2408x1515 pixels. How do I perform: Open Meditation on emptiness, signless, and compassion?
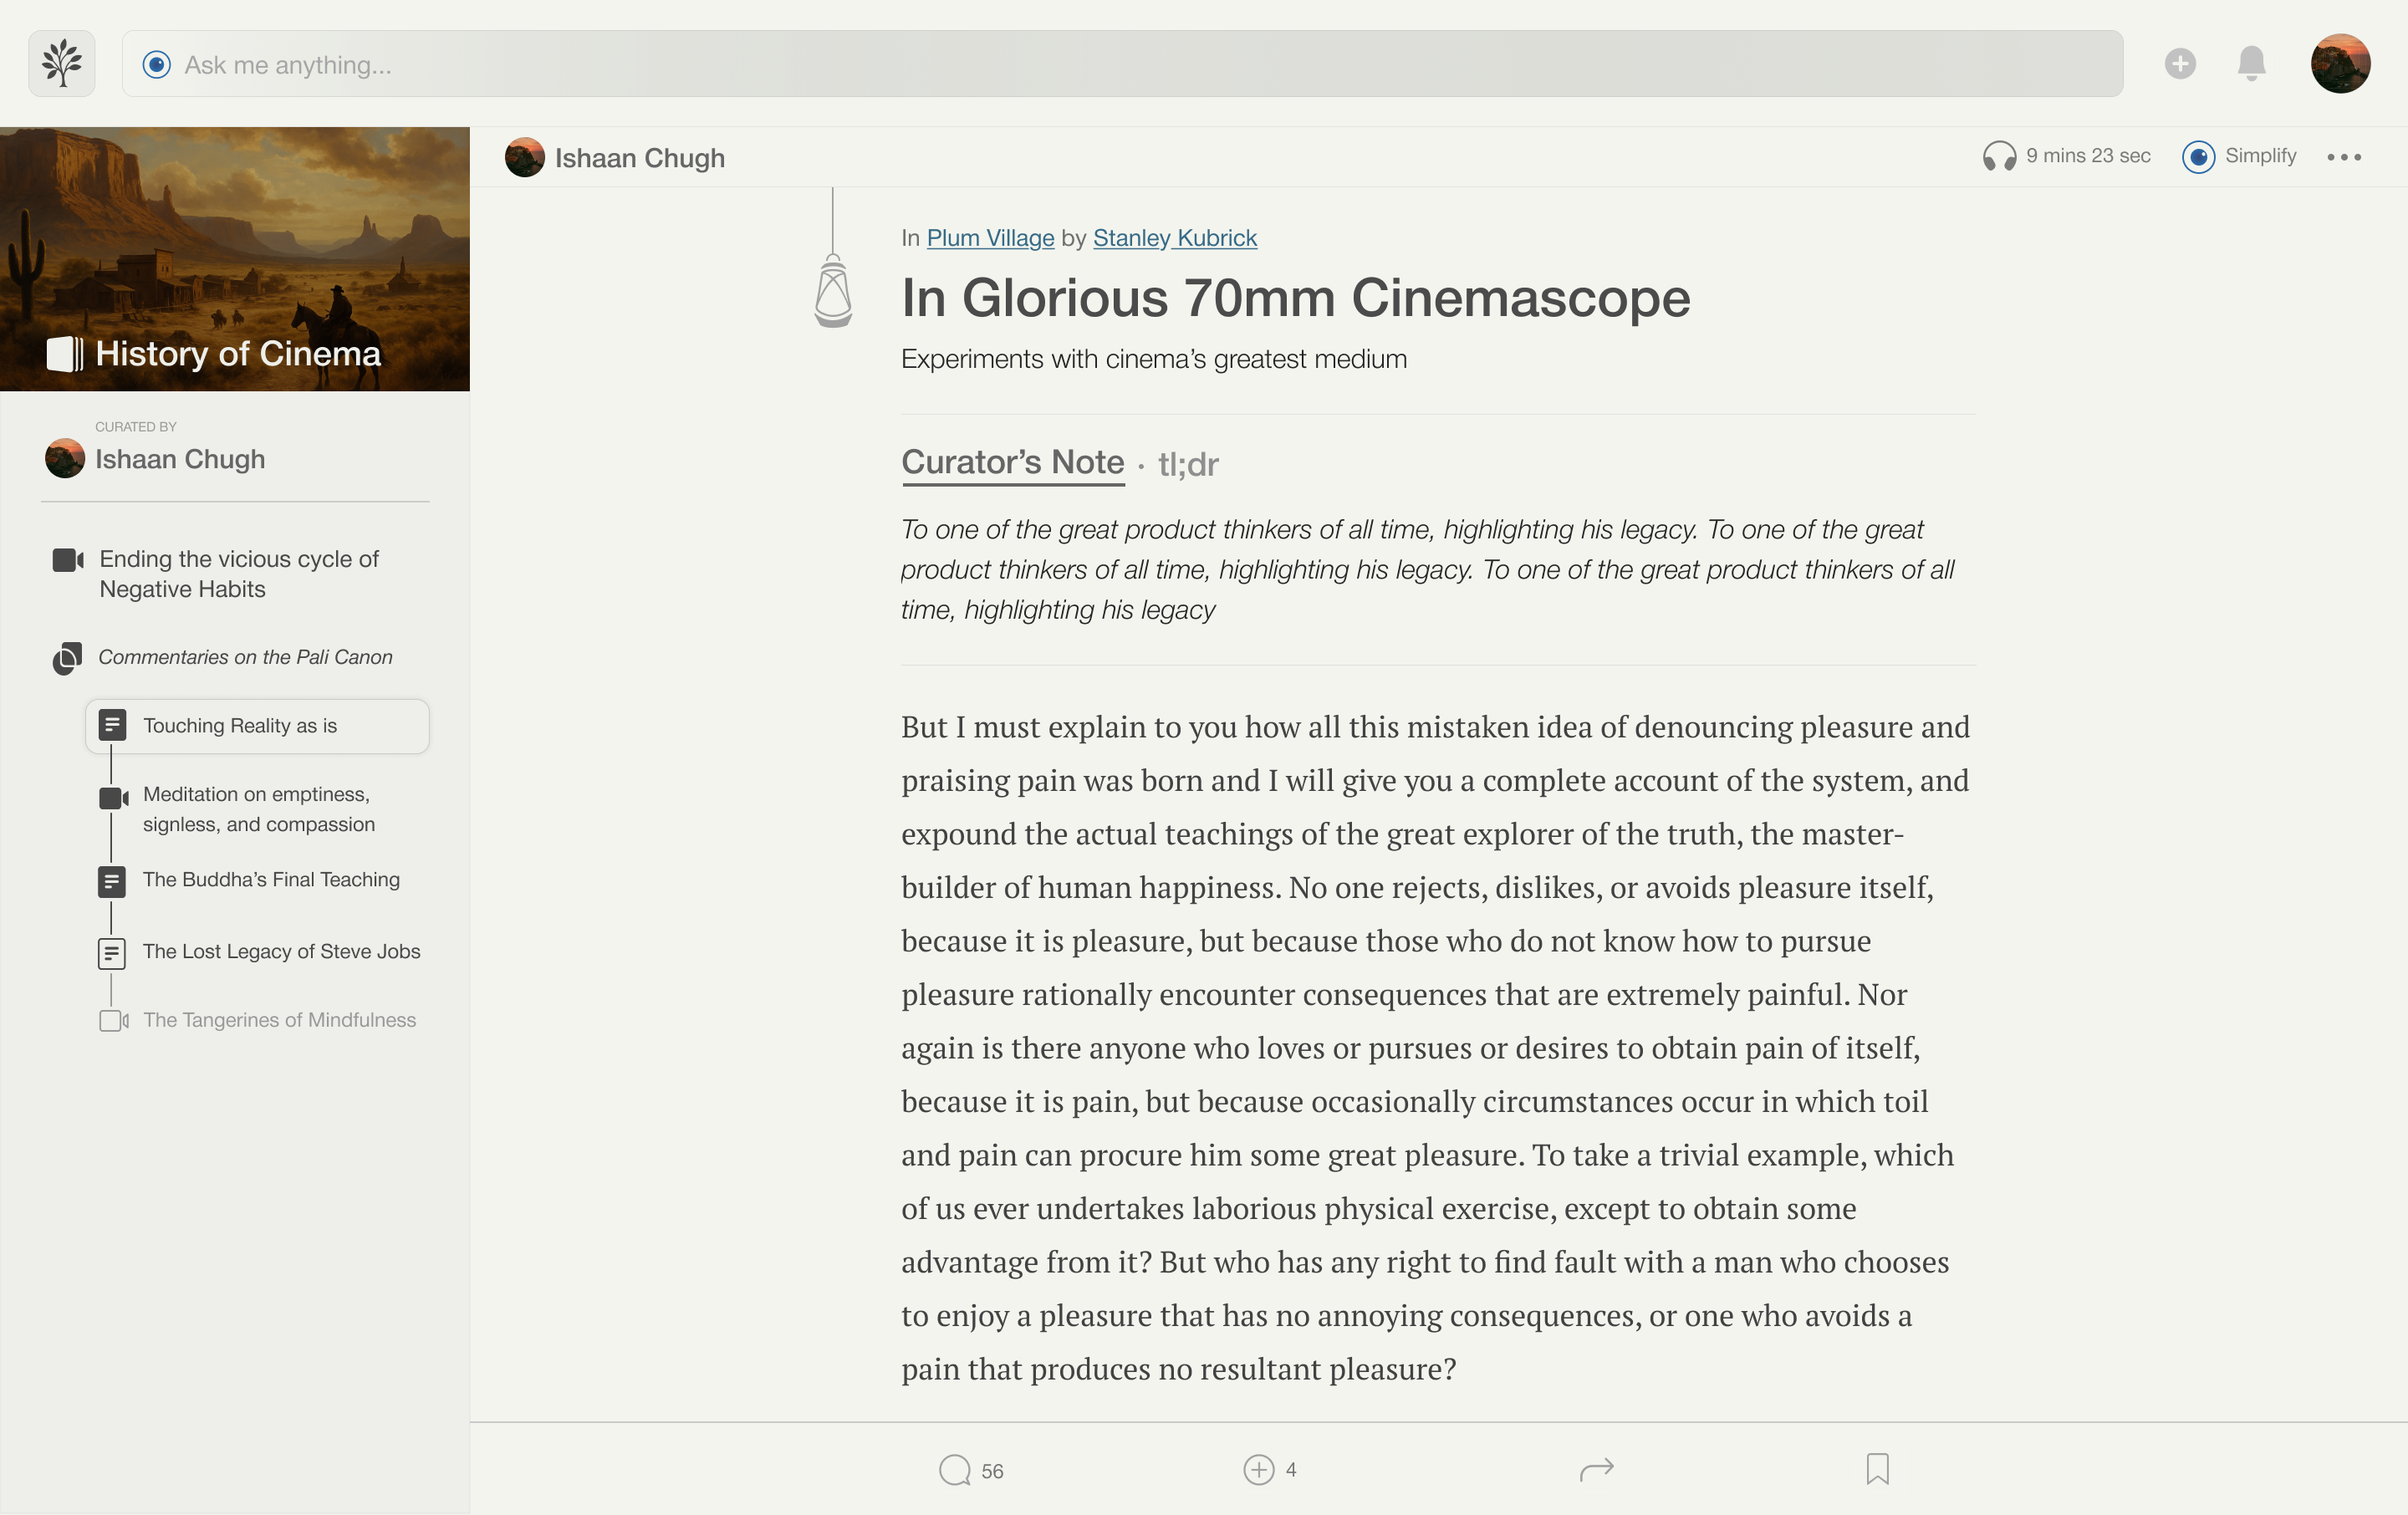click(x=259, y=809)
